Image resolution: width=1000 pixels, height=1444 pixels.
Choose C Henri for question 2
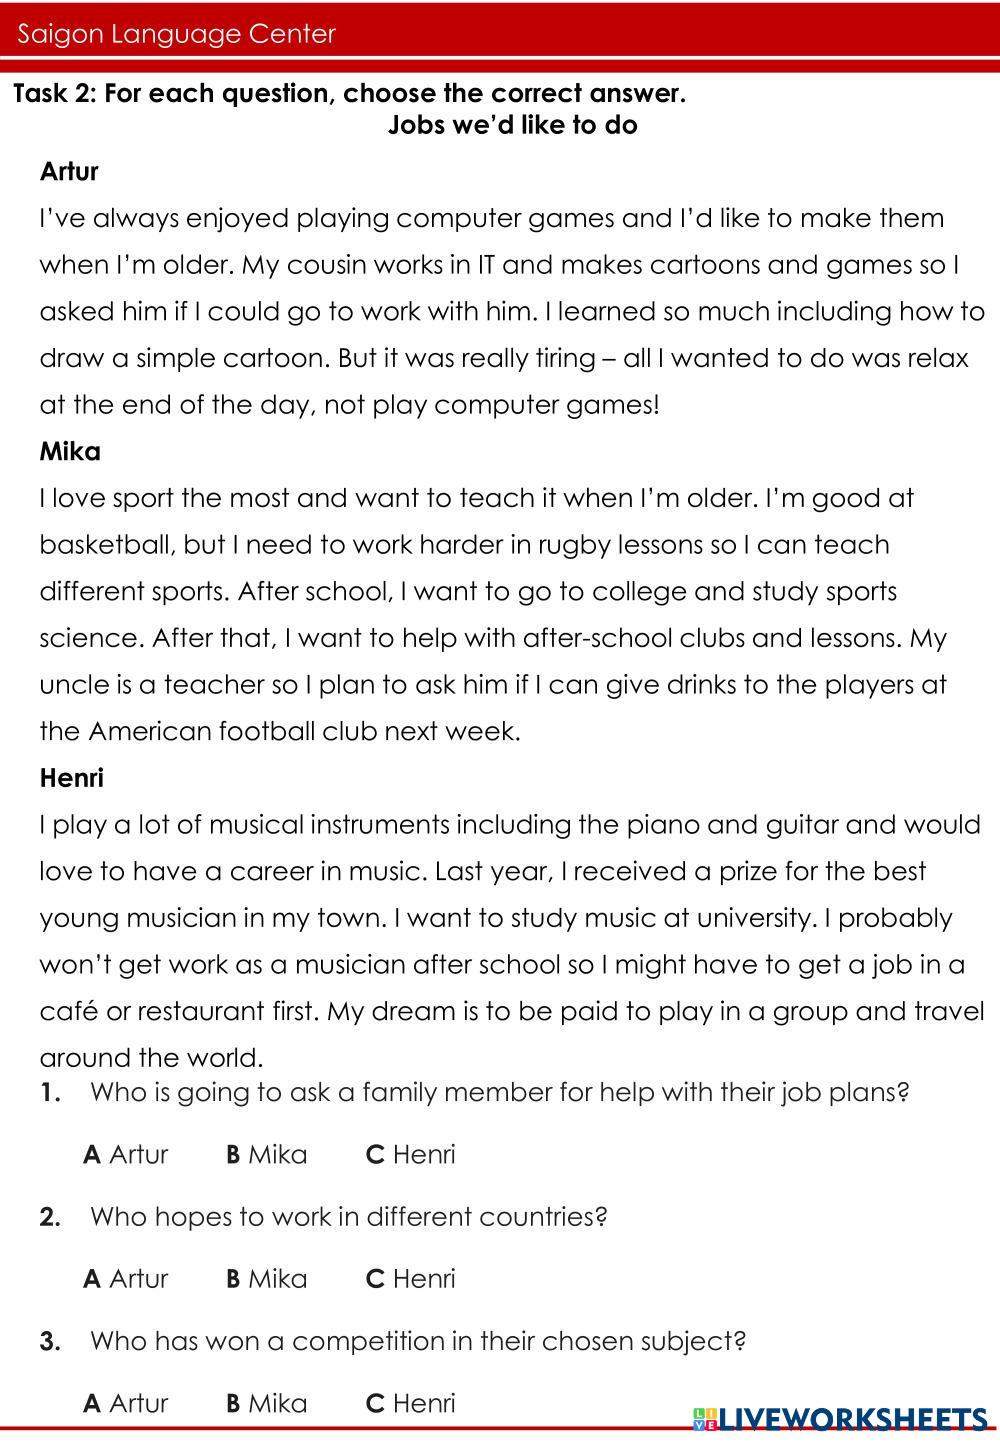[x=410, y=1278]
